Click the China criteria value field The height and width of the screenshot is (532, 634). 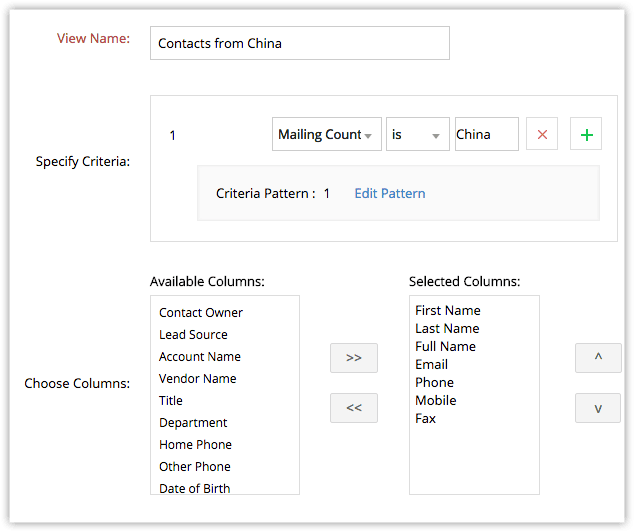(x=486, y=134)
